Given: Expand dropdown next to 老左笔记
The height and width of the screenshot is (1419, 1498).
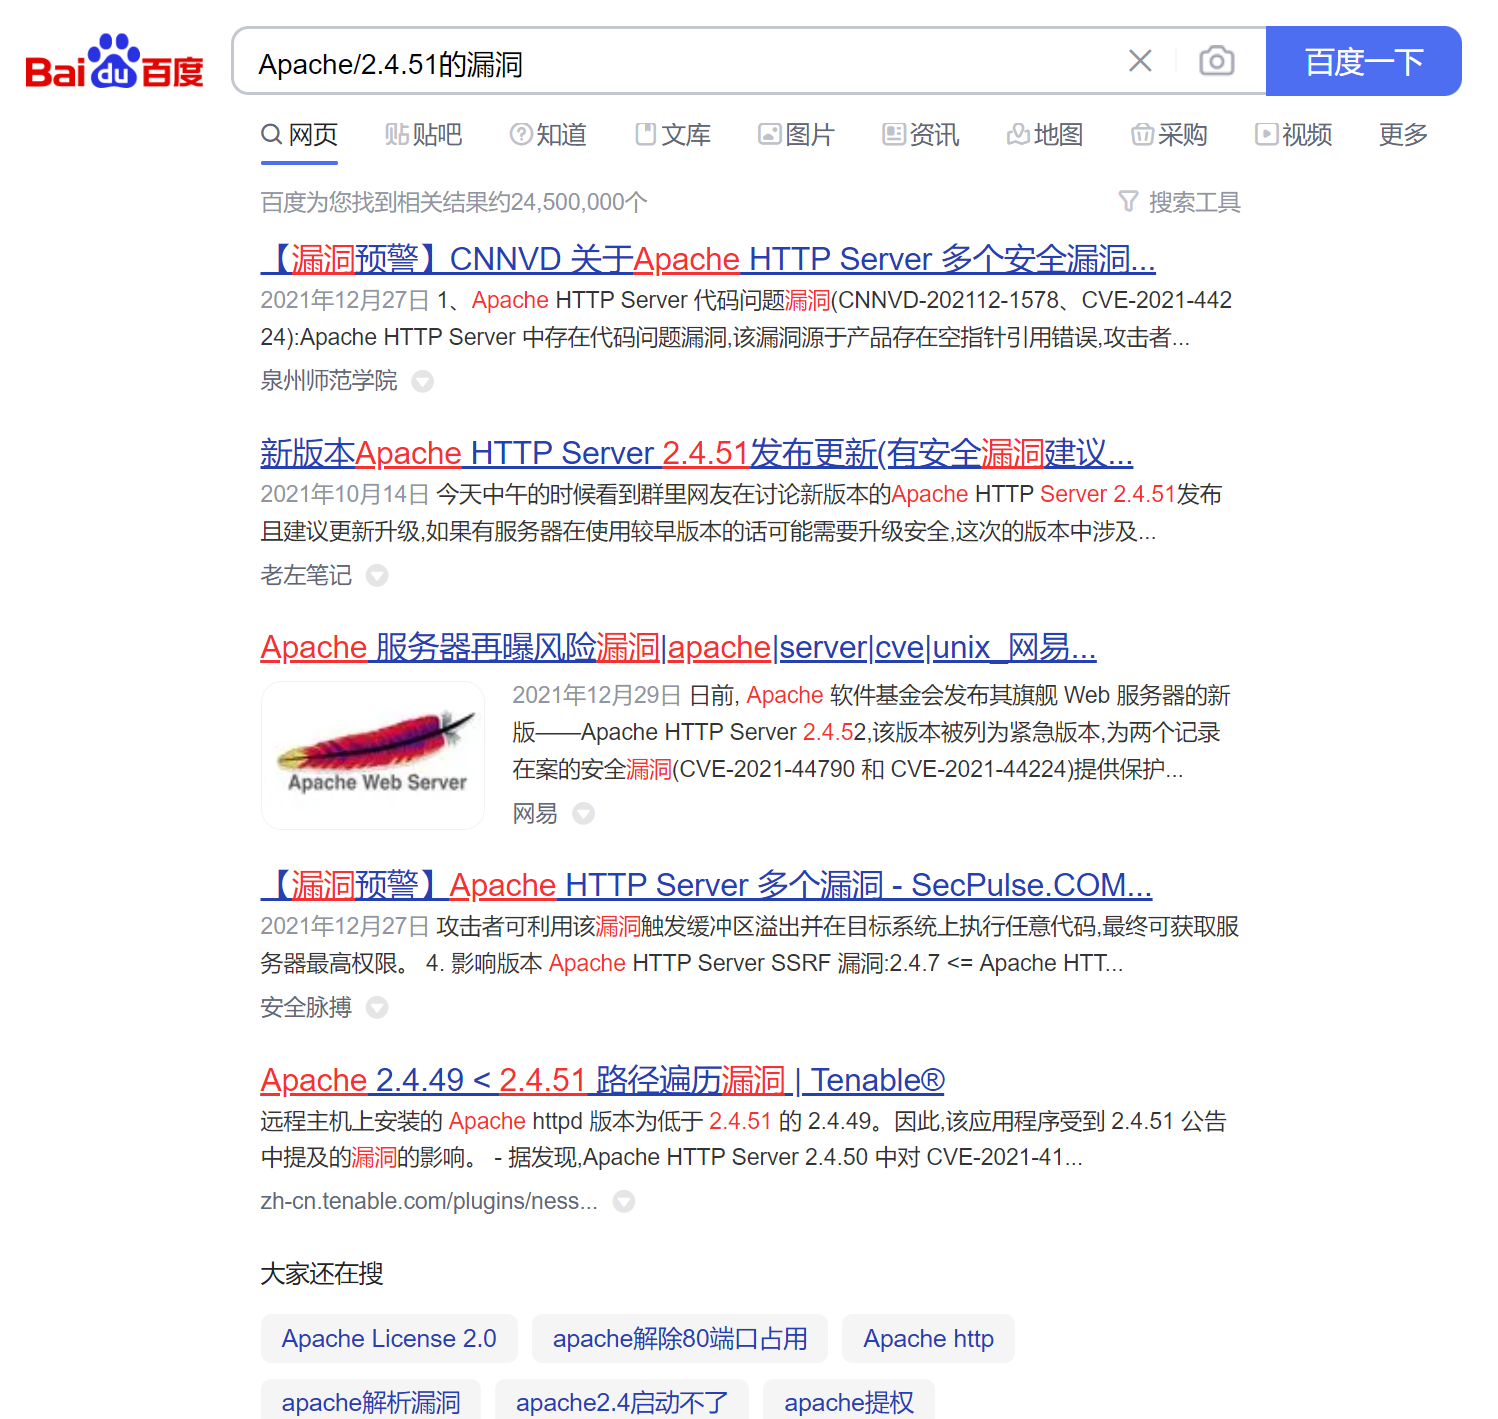Looking at the screenshot, I should coord(377,575).
